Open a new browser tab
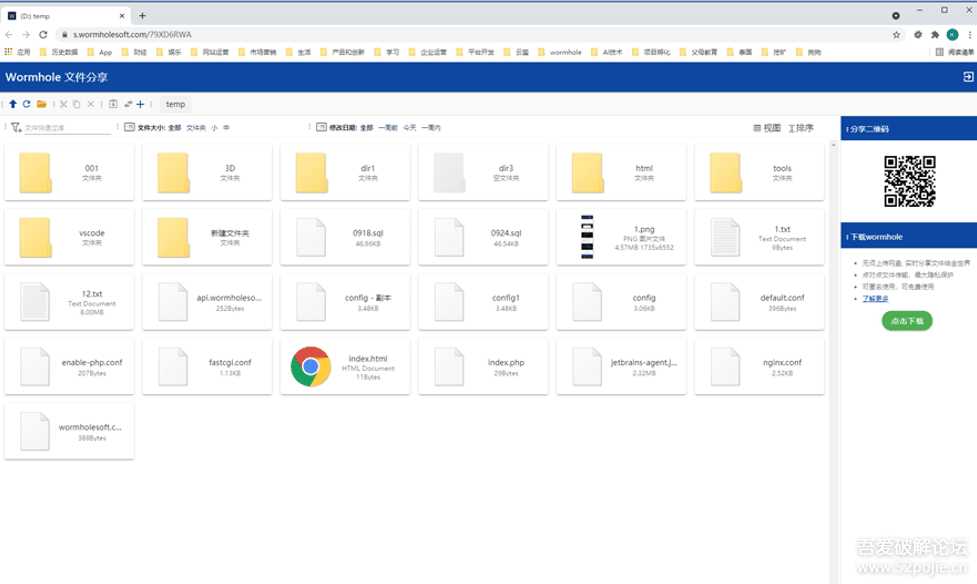 (142, 16)
